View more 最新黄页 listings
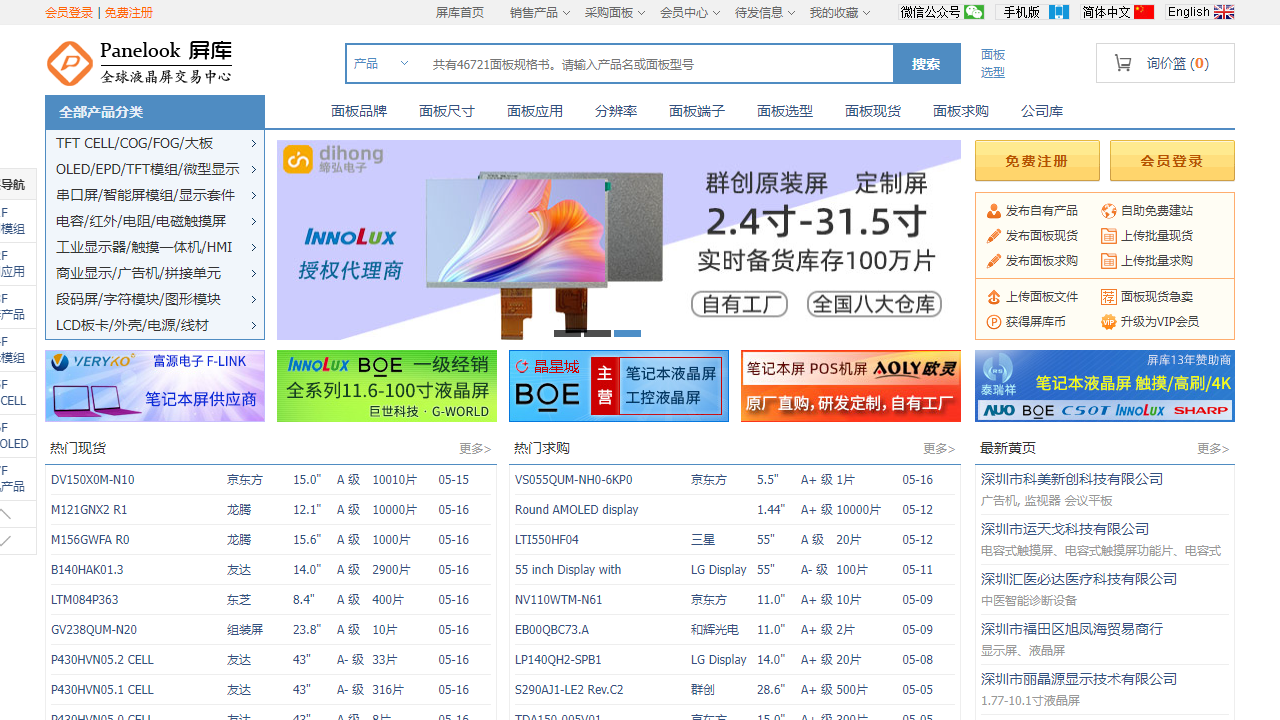Image resolution: width=1280 pixels, height=720 pixels. point(1213,449)
